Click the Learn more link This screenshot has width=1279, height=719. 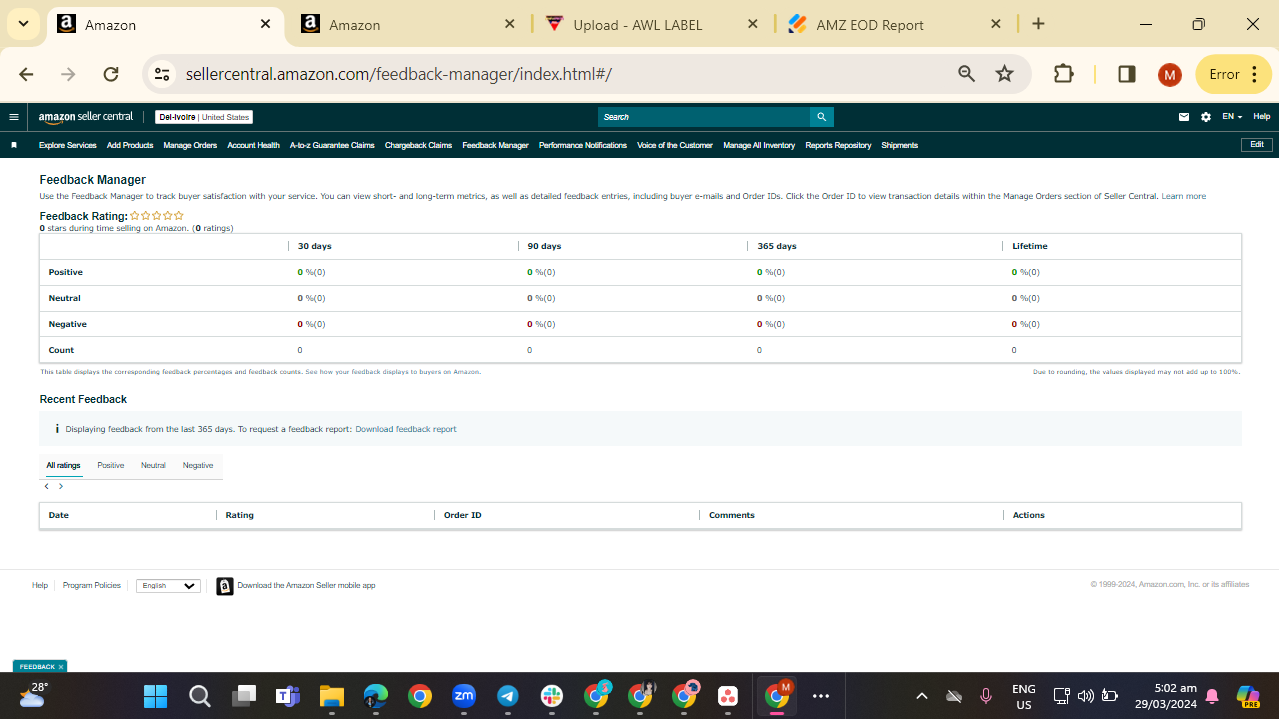point(1183,196)
